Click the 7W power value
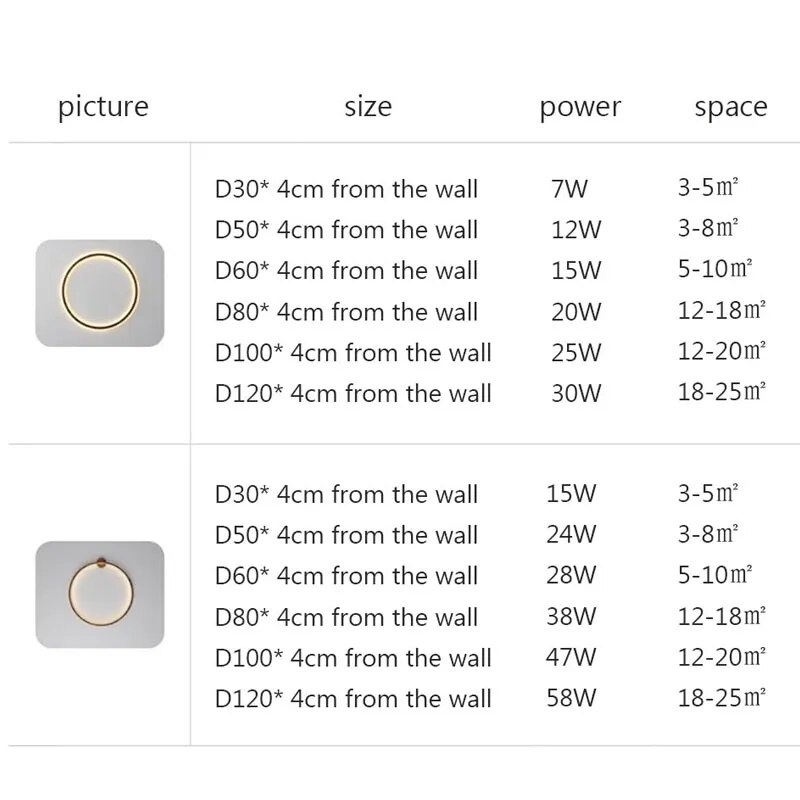Viewport: 800px width, 800px height. coord(569,189)
